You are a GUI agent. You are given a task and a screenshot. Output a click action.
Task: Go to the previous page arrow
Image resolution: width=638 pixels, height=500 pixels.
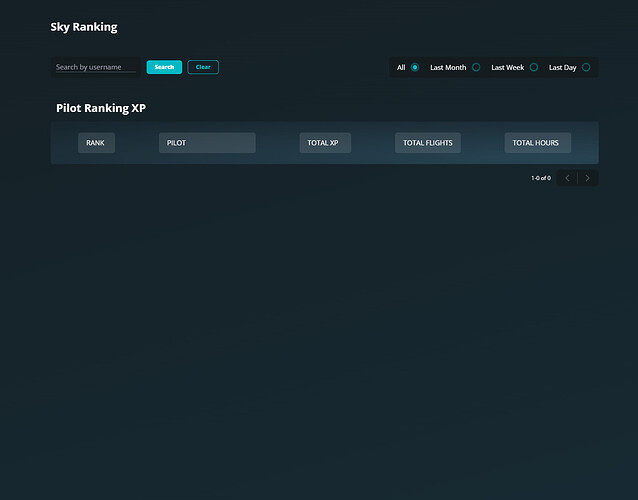point(567,178)
